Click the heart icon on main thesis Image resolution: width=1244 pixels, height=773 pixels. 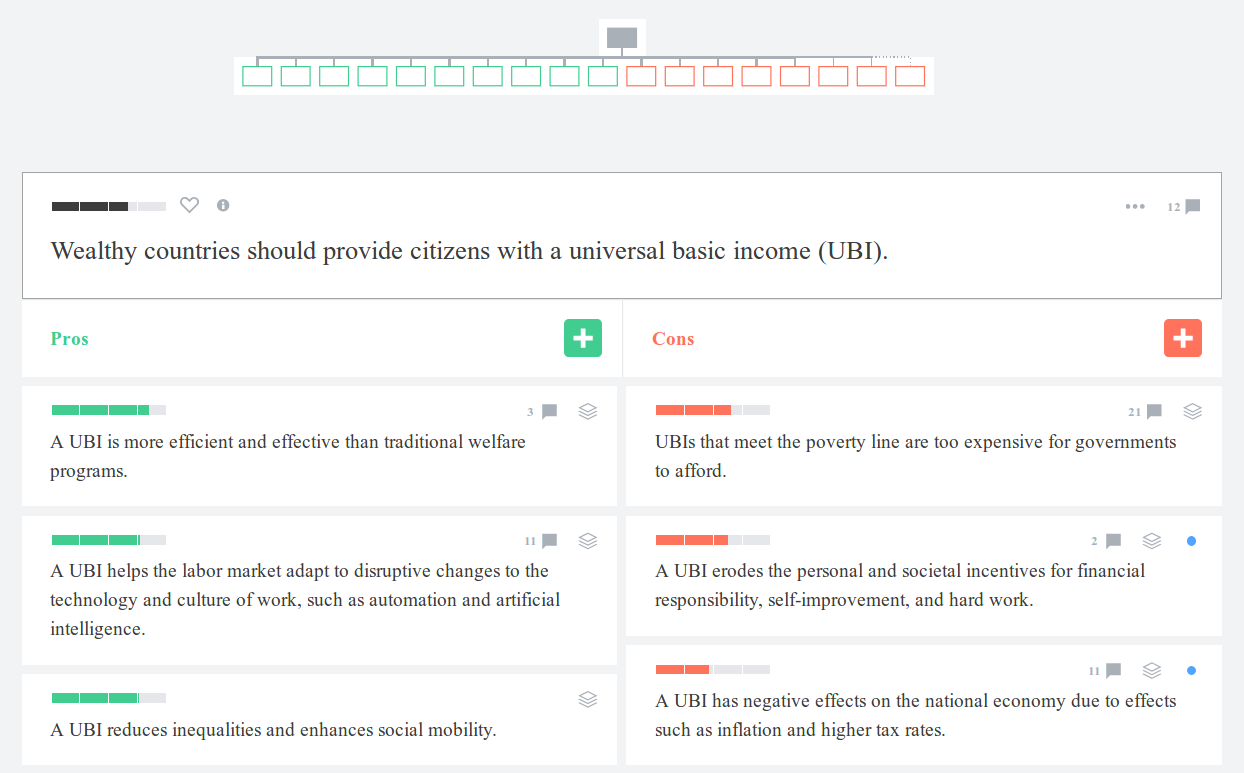pos(189,205)
